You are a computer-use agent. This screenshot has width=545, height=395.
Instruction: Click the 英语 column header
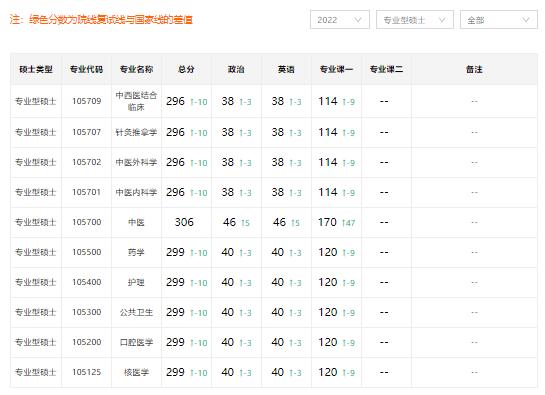tap(286, 69)
